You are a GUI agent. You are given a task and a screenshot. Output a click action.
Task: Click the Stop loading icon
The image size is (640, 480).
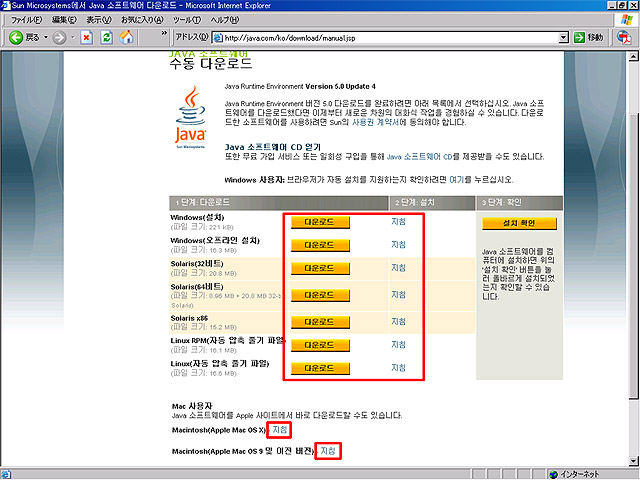point(86,38)
